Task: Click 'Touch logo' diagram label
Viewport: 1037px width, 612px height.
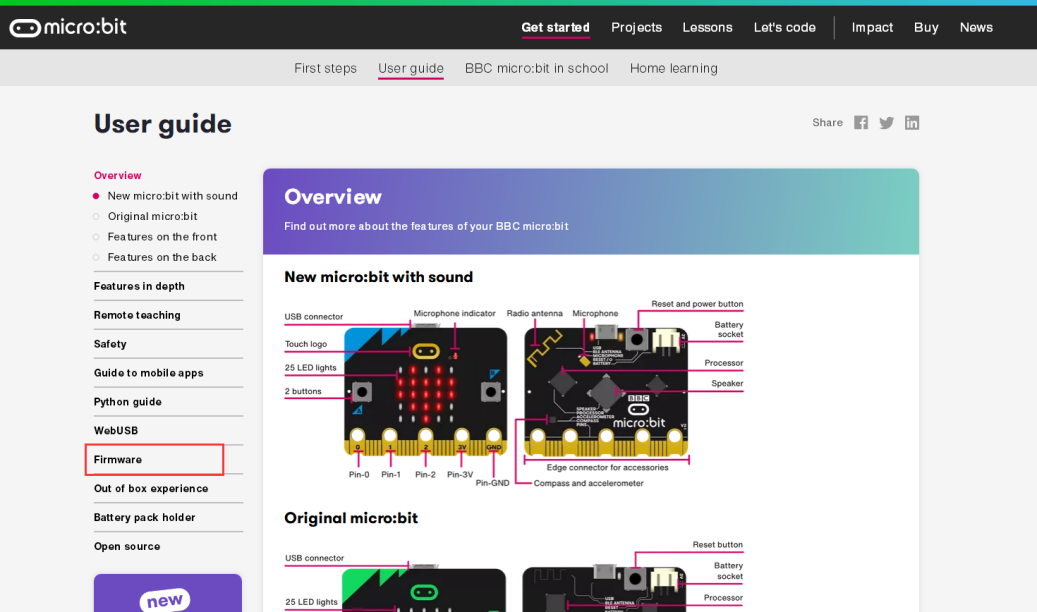Action: [x=306, y=344]
